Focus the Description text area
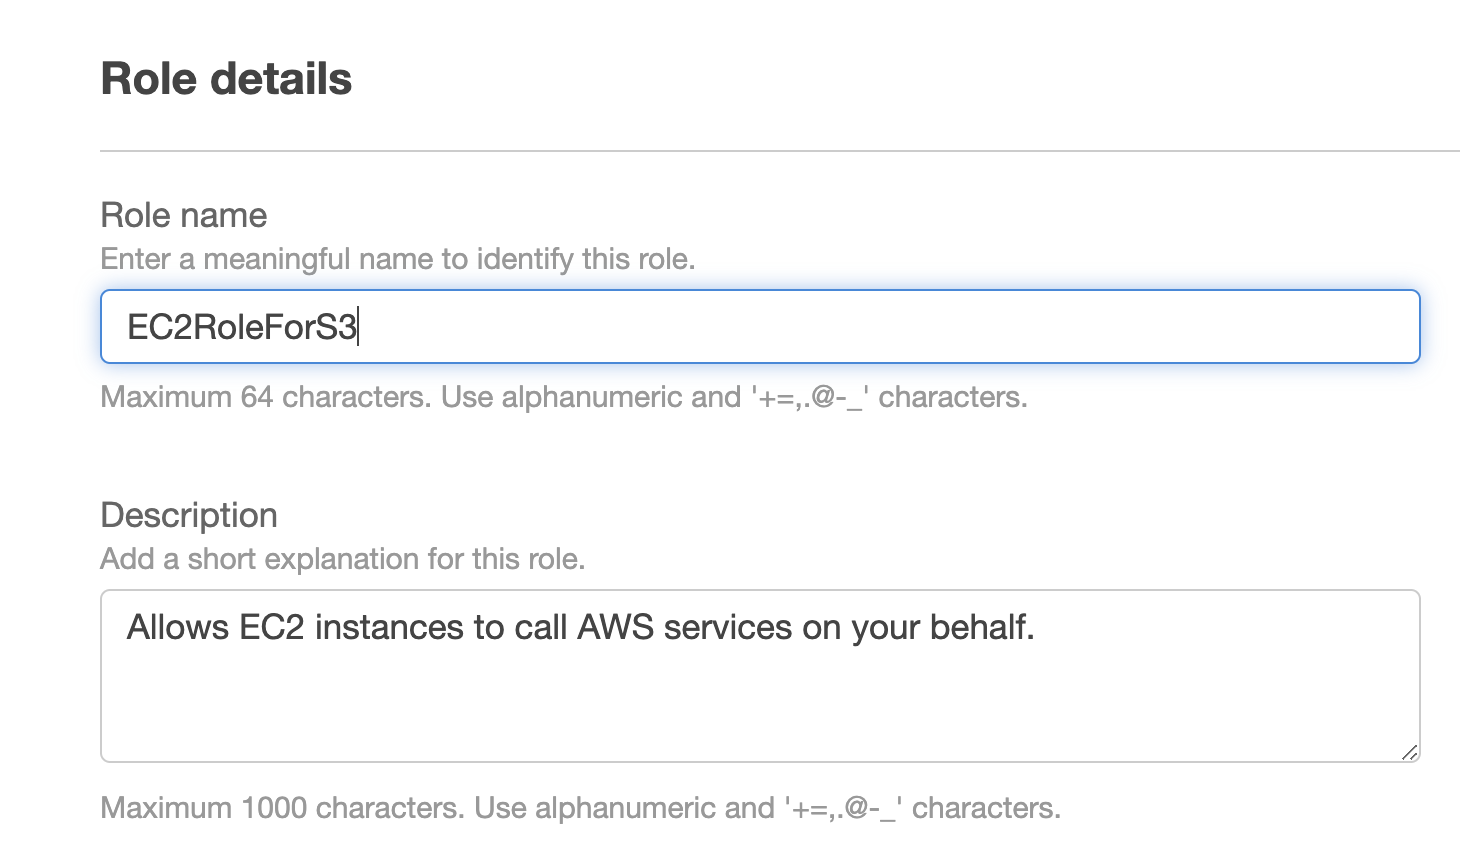Image resolution: width=1460 pixels, height=846 pixels. point(760,676)
